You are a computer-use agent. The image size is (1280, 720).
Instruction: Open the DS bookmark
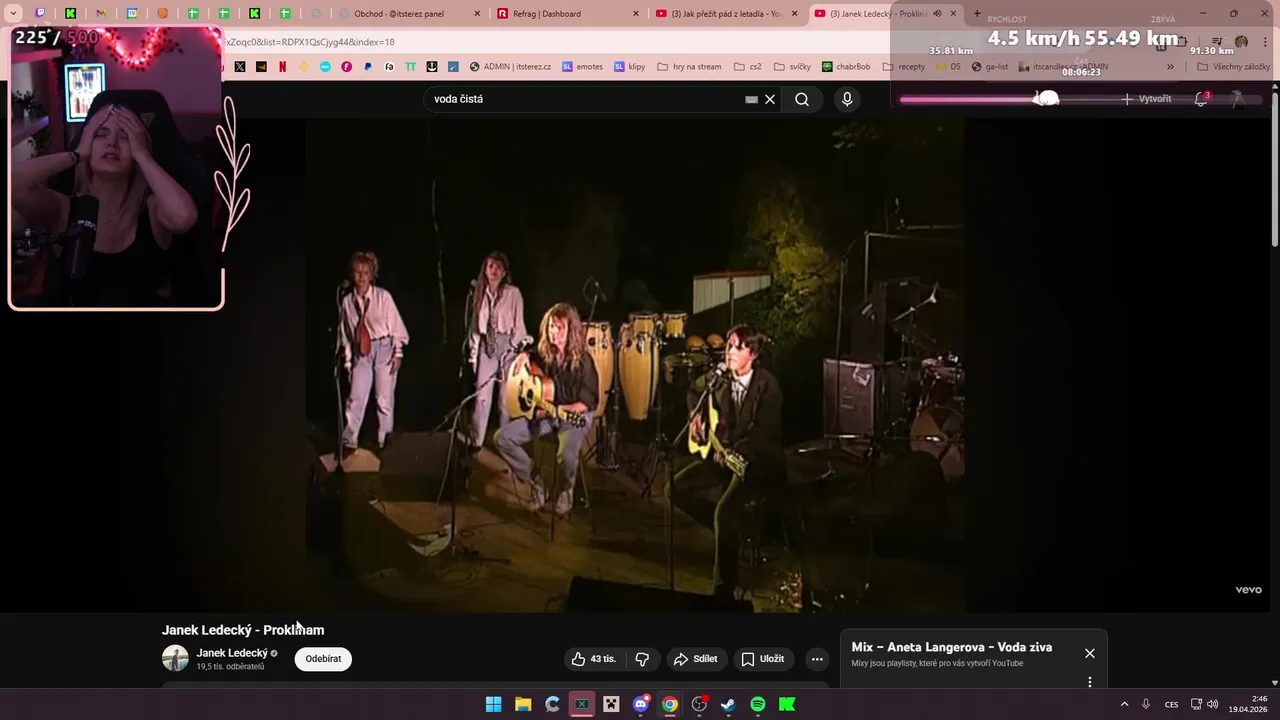point(948,67)
